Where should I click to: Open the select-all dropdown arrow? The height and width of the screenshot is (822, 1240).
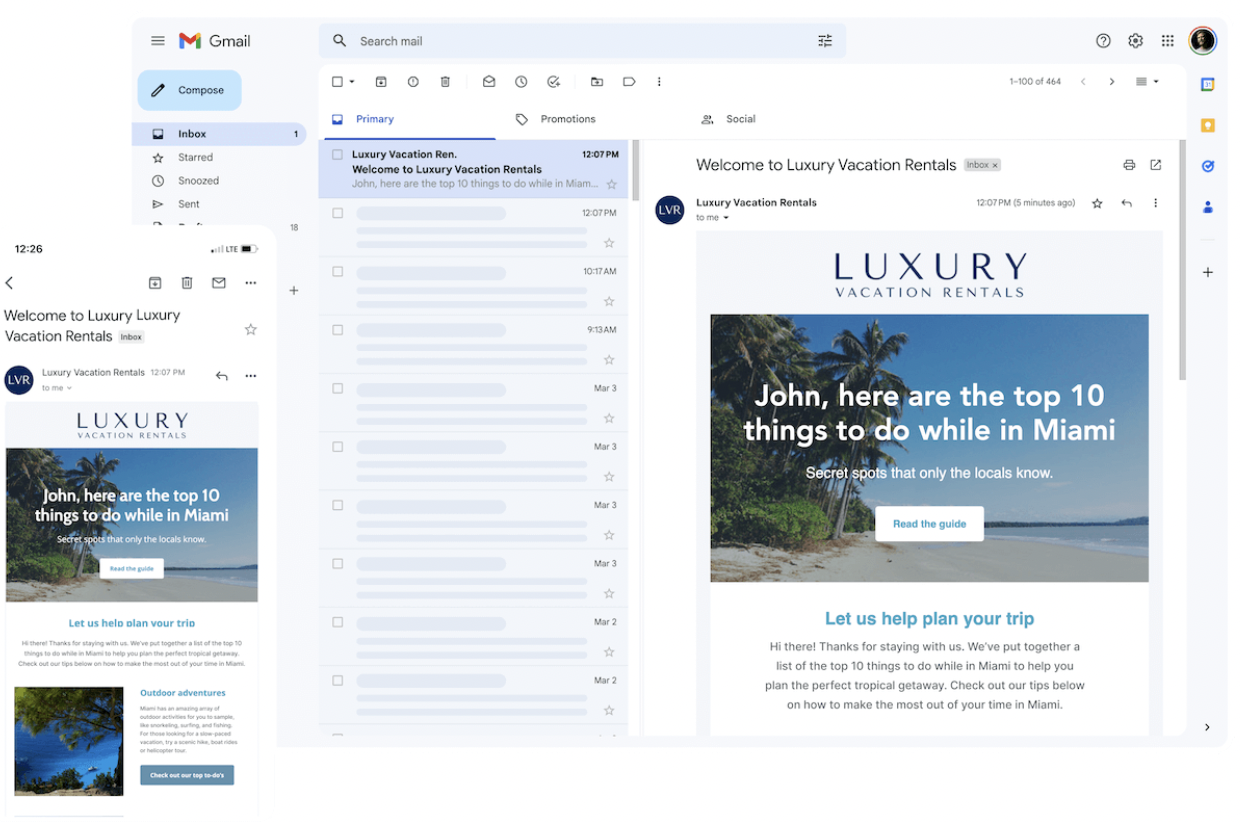tap(352, 81)
